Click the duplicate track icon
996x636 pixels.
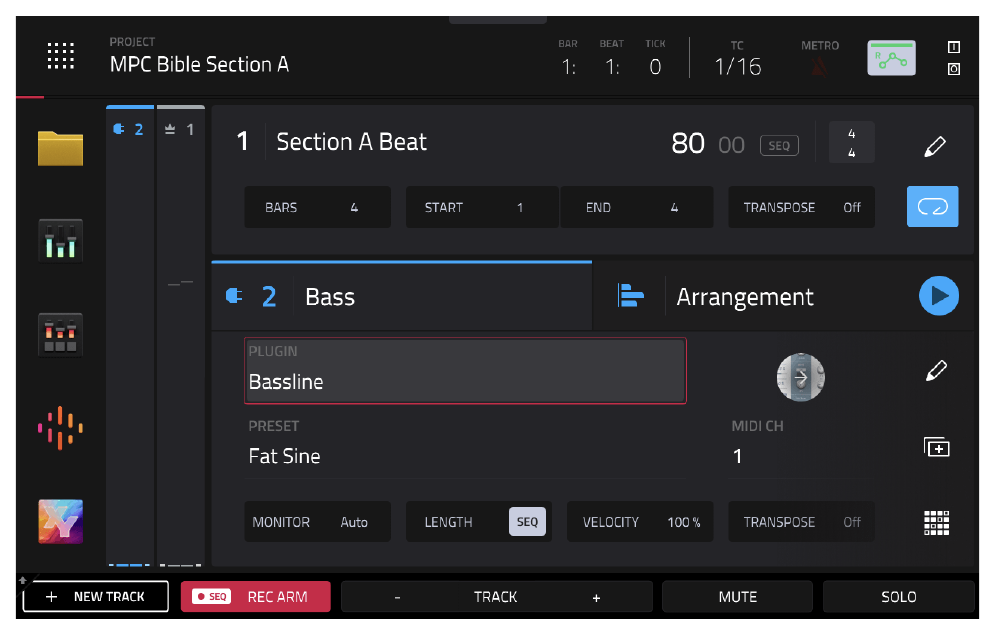[x=936, y=447]
